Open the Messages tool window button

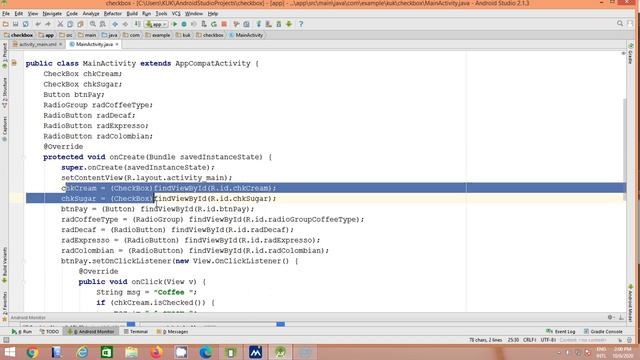click(x=172, y=331)
